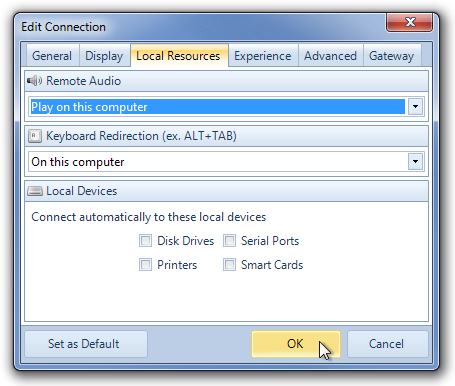The width and height of the screenshot is (455, 386).
Task: Confirm with the OK button
Action: click(x=296, y=344)
